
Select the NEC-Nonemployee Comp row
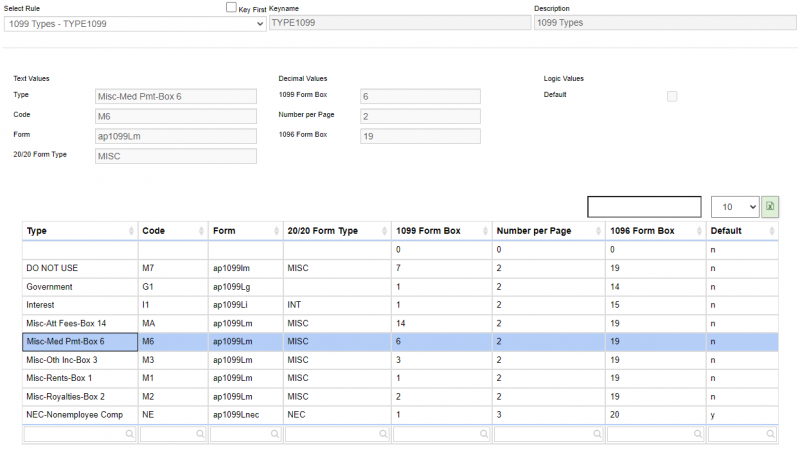click(x=80, y=414)
